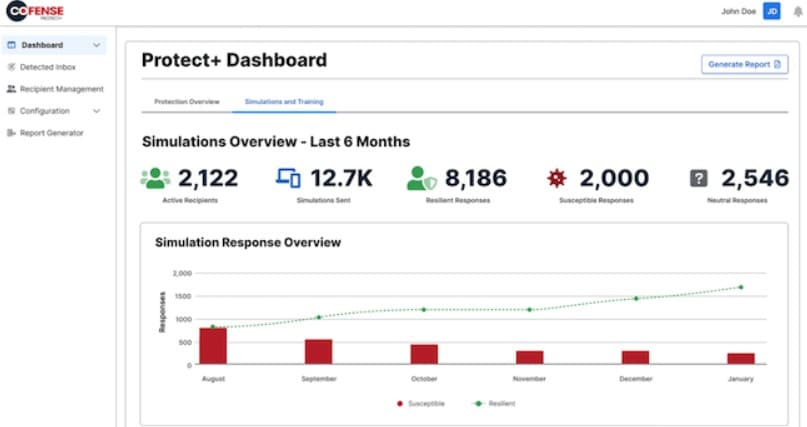This screenshot has width=807, height=427.
Task: Open the notifications bell
Action: [798, 12]
